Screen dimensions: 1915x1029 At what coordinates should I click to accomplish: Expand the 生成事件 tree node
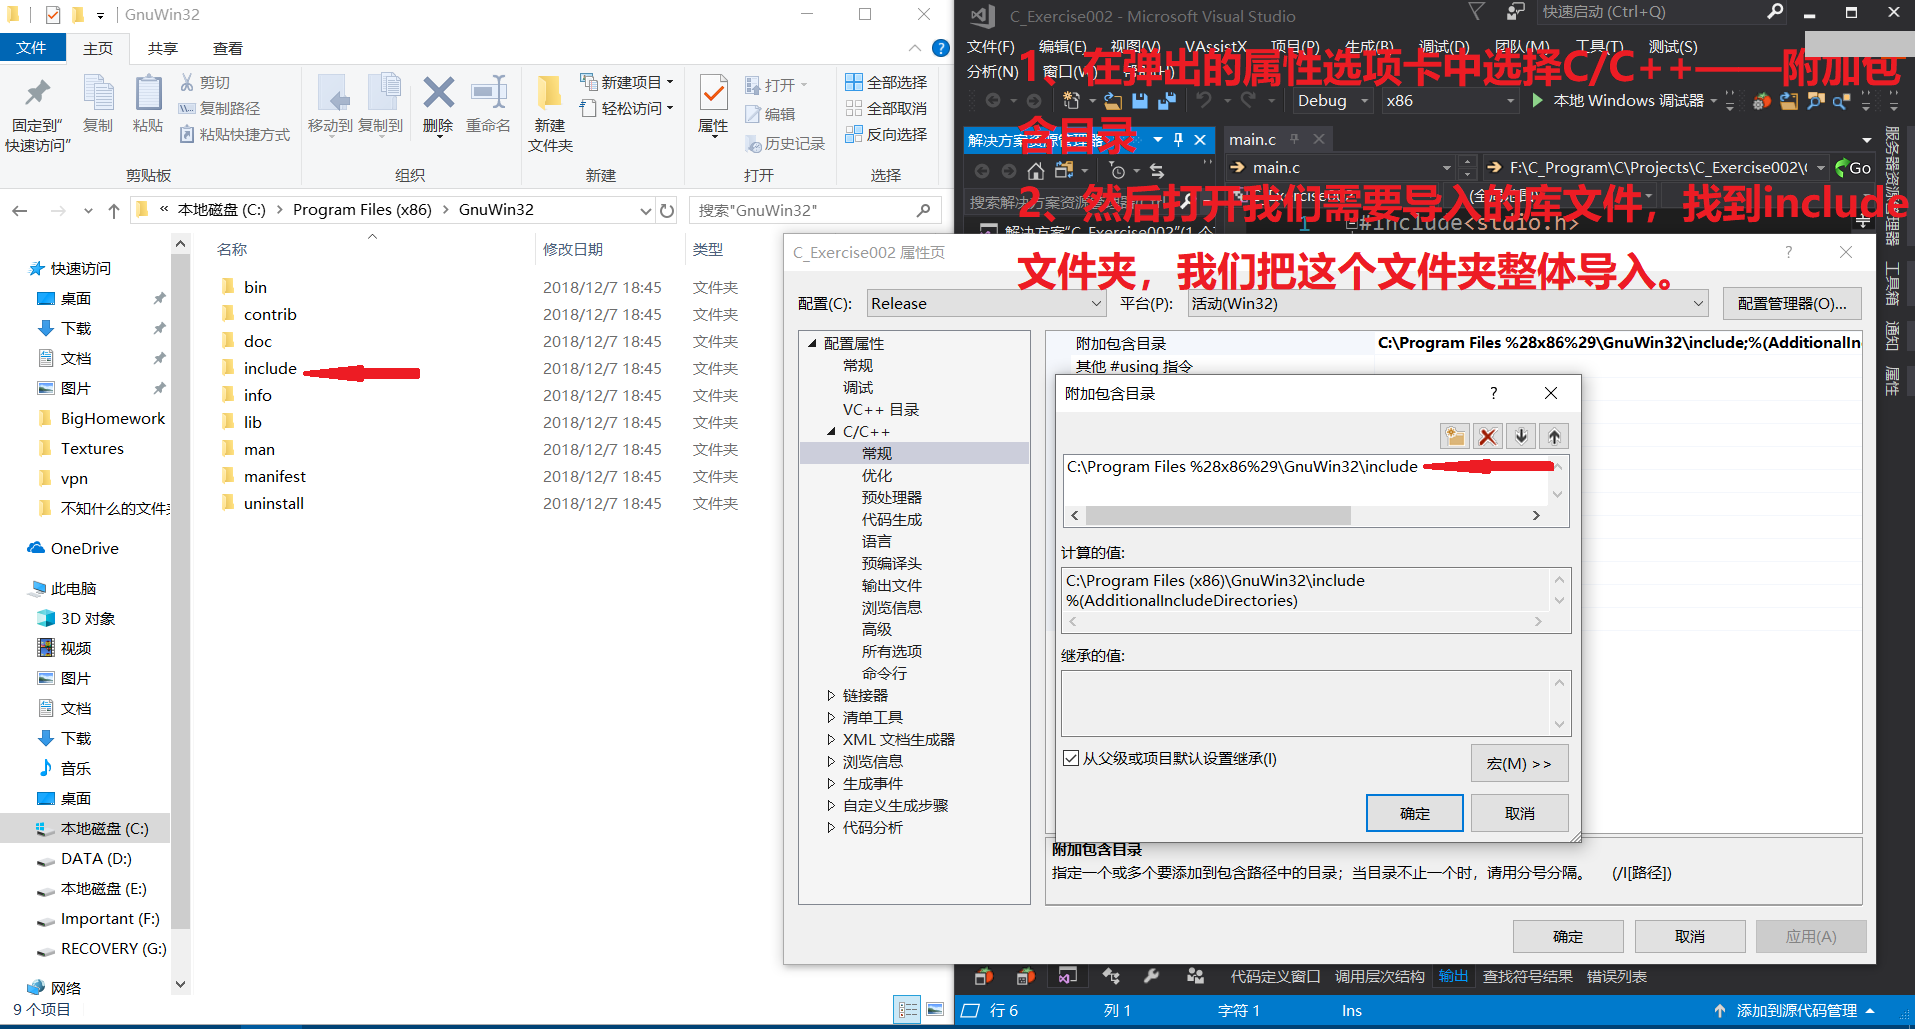[x=831, y=783]
